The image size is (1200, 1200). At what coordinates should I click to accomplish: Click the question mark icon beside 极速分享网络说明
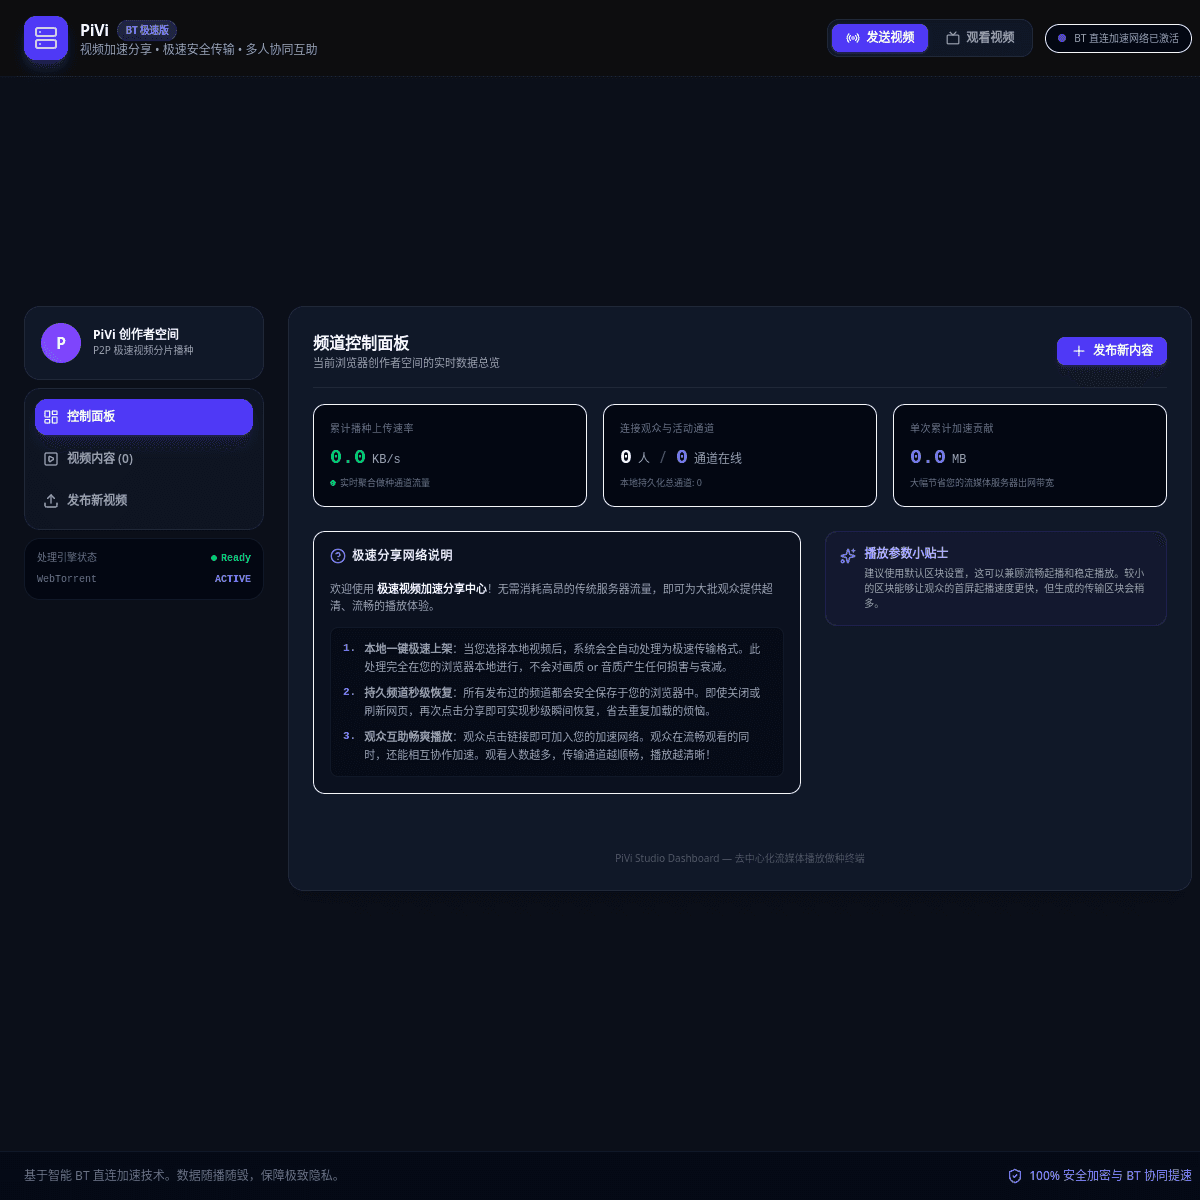338,556
